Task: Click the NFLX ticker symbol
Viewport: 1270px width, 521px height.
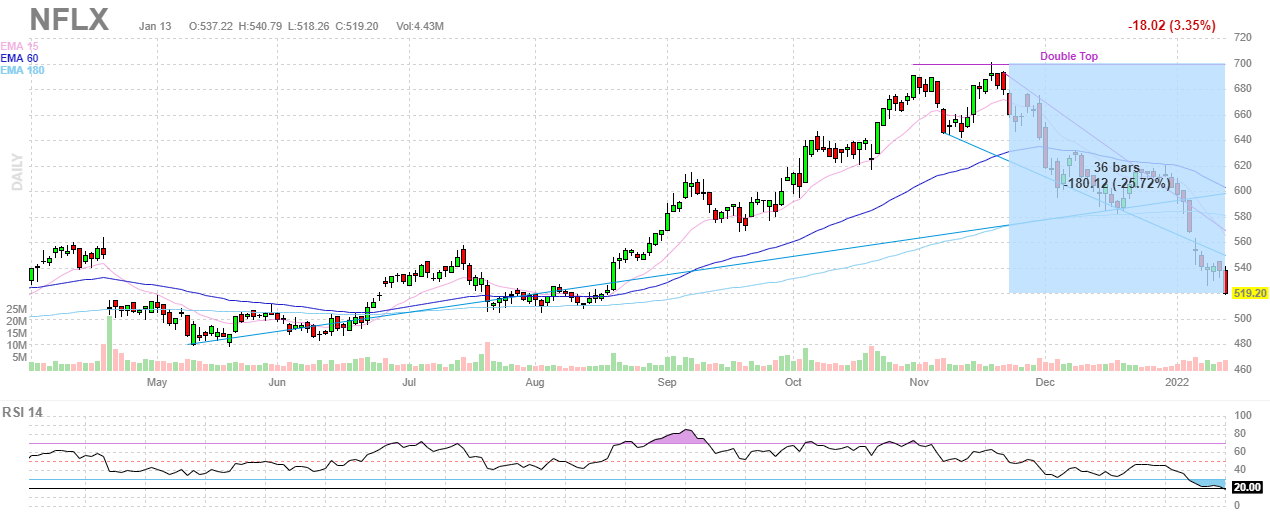Action: pyautogui.click(x=69, y=19)
